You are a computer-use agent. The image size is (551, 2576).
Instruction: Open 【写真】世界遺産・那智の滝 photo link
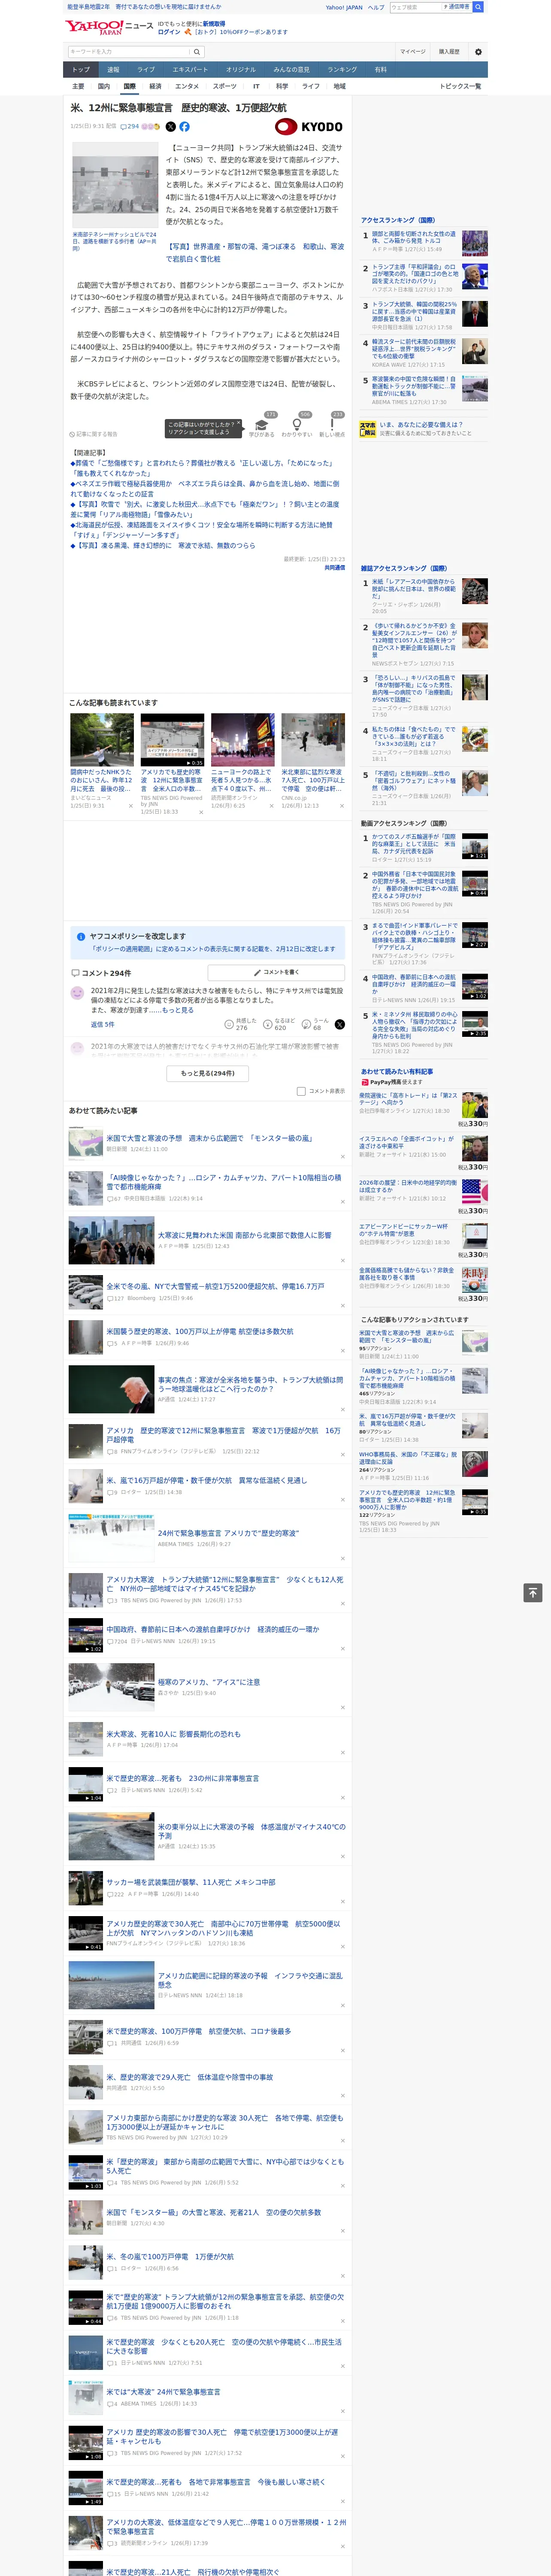tap(255, 252)
